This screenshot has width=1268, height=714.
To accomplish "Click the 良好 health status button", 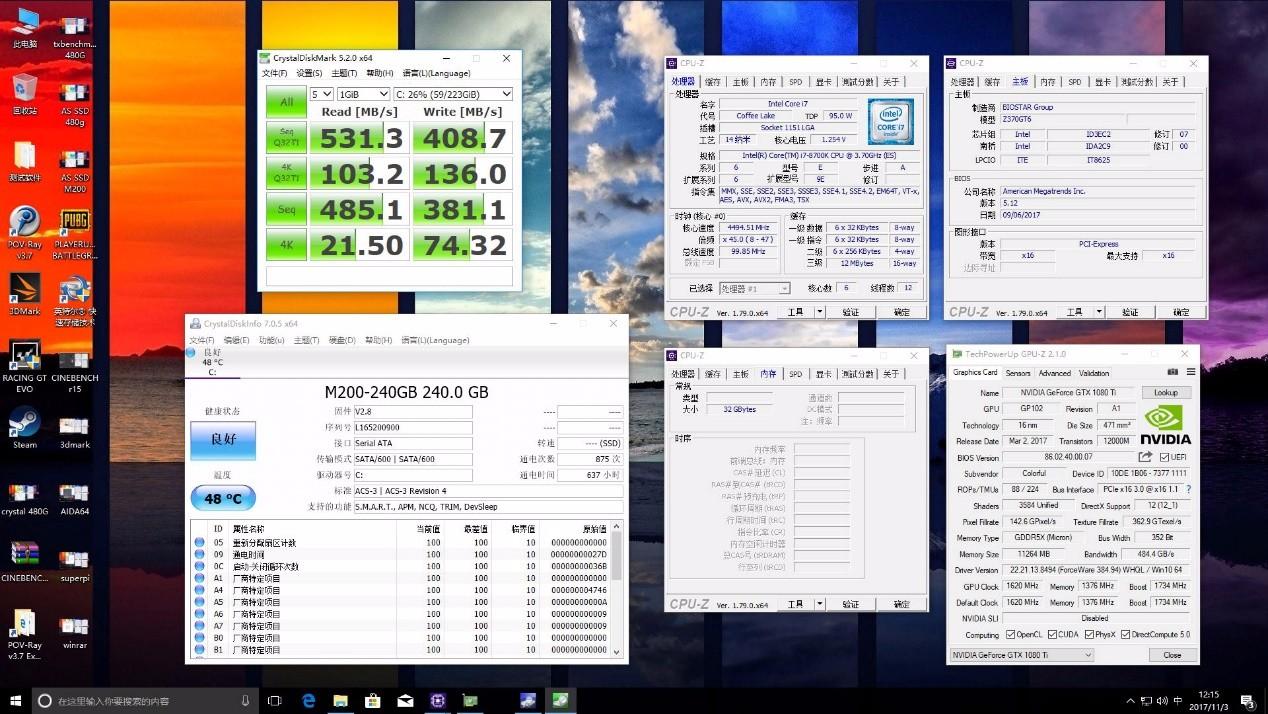I will 223,440.
